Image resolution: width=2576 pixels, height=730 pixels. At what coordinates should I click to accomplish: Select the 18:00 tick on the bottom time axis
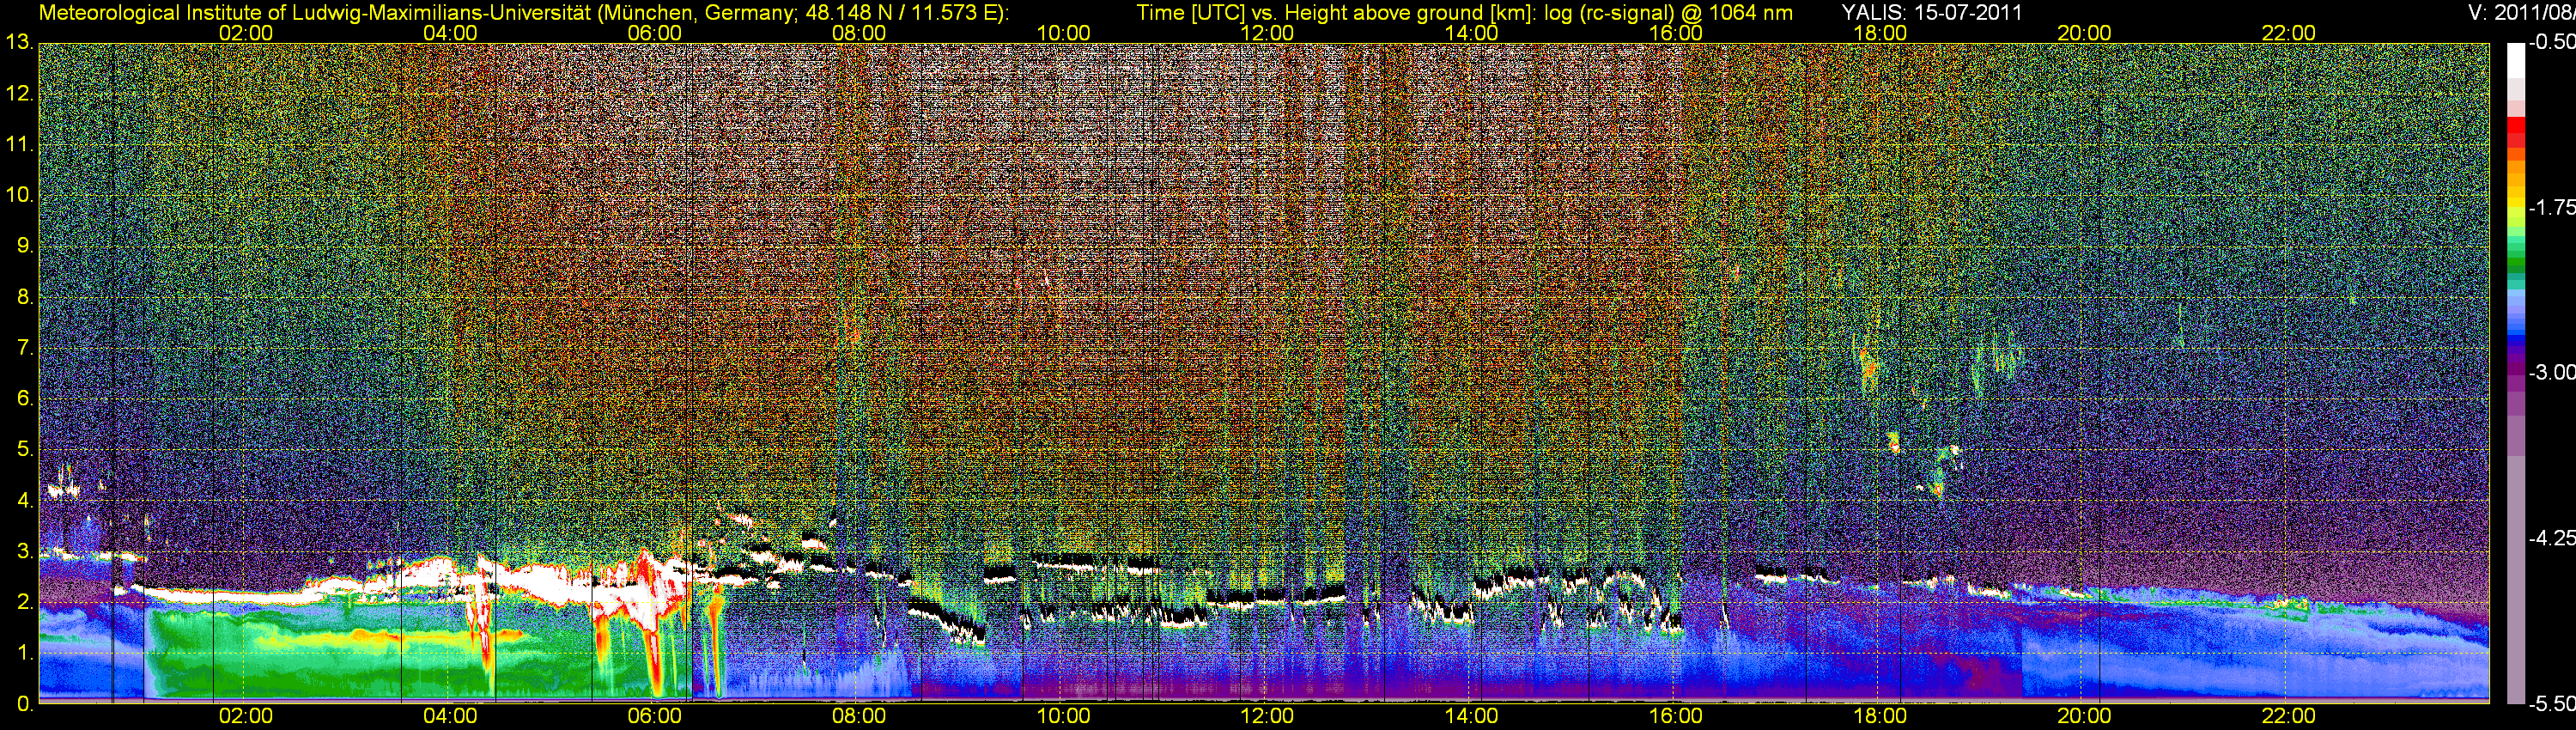[x=1880, y=716]
